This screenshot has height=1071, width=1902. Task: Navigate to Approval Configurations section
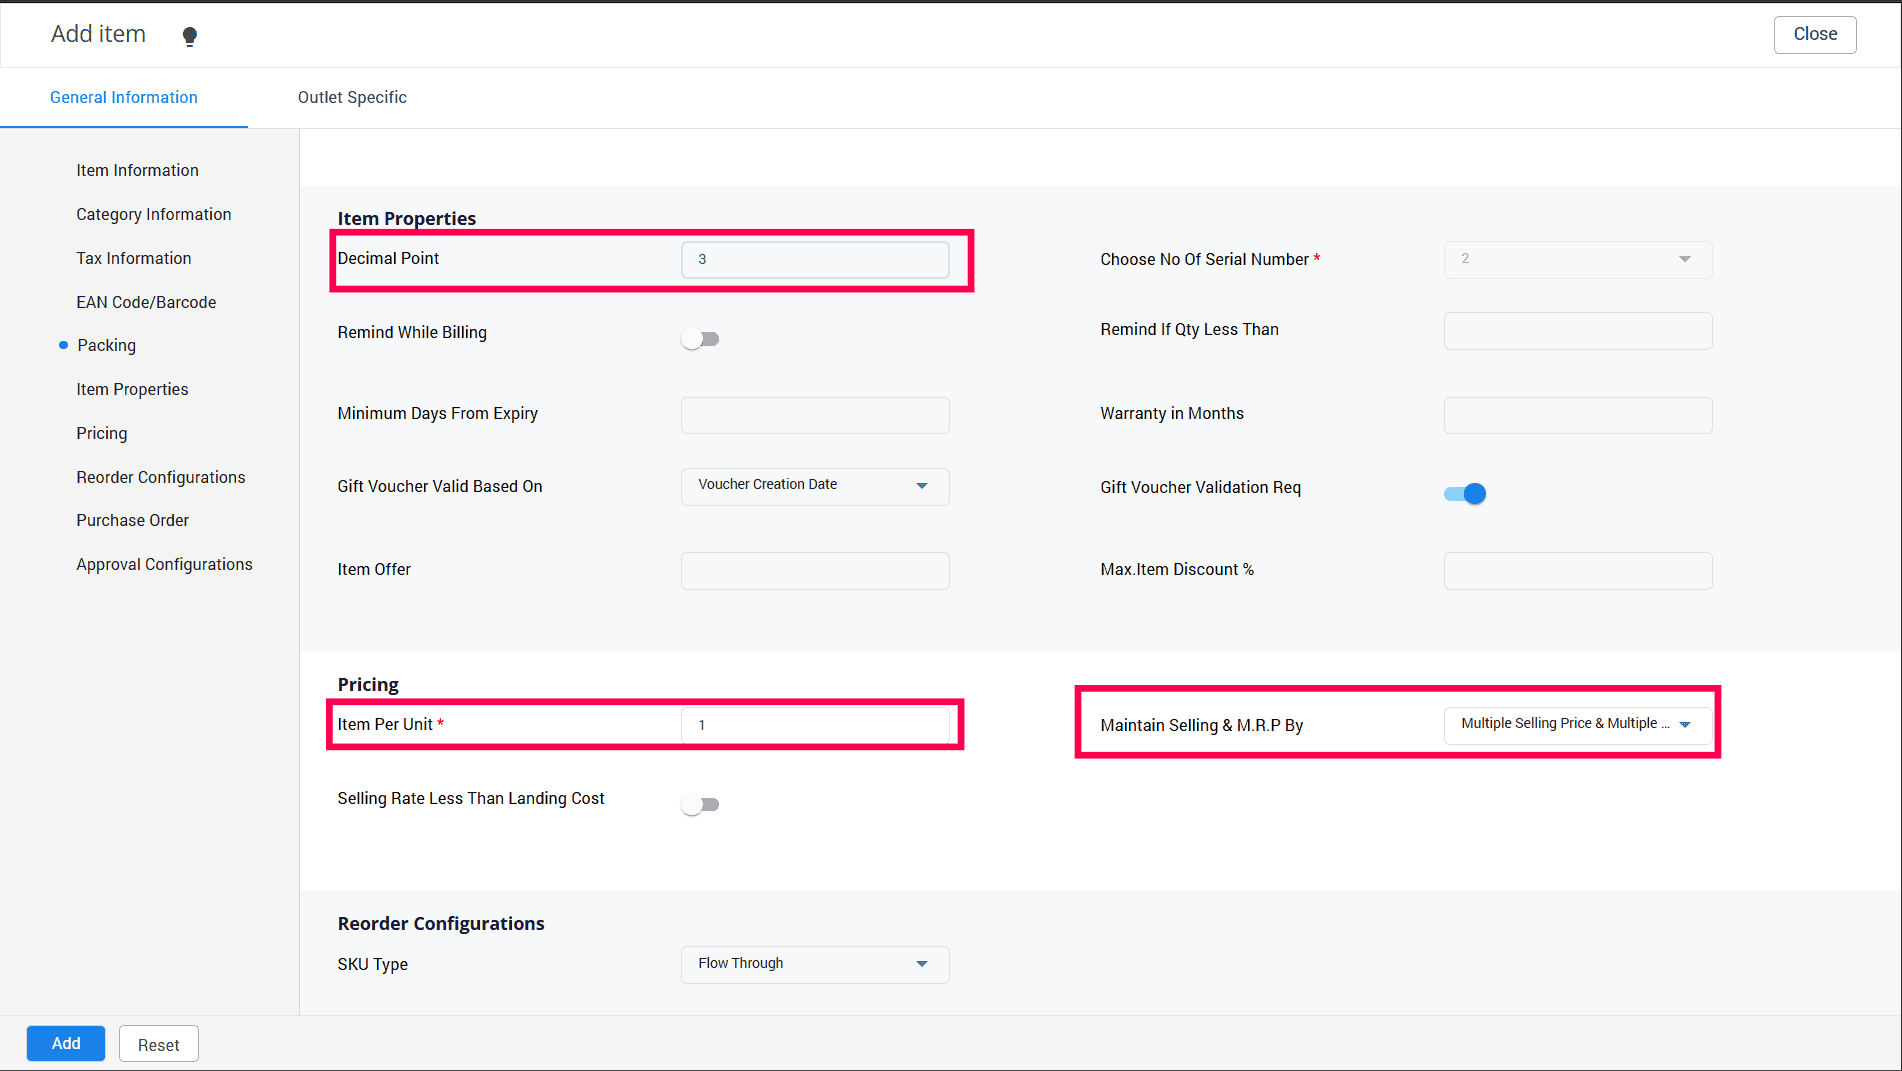click(164, 564)
